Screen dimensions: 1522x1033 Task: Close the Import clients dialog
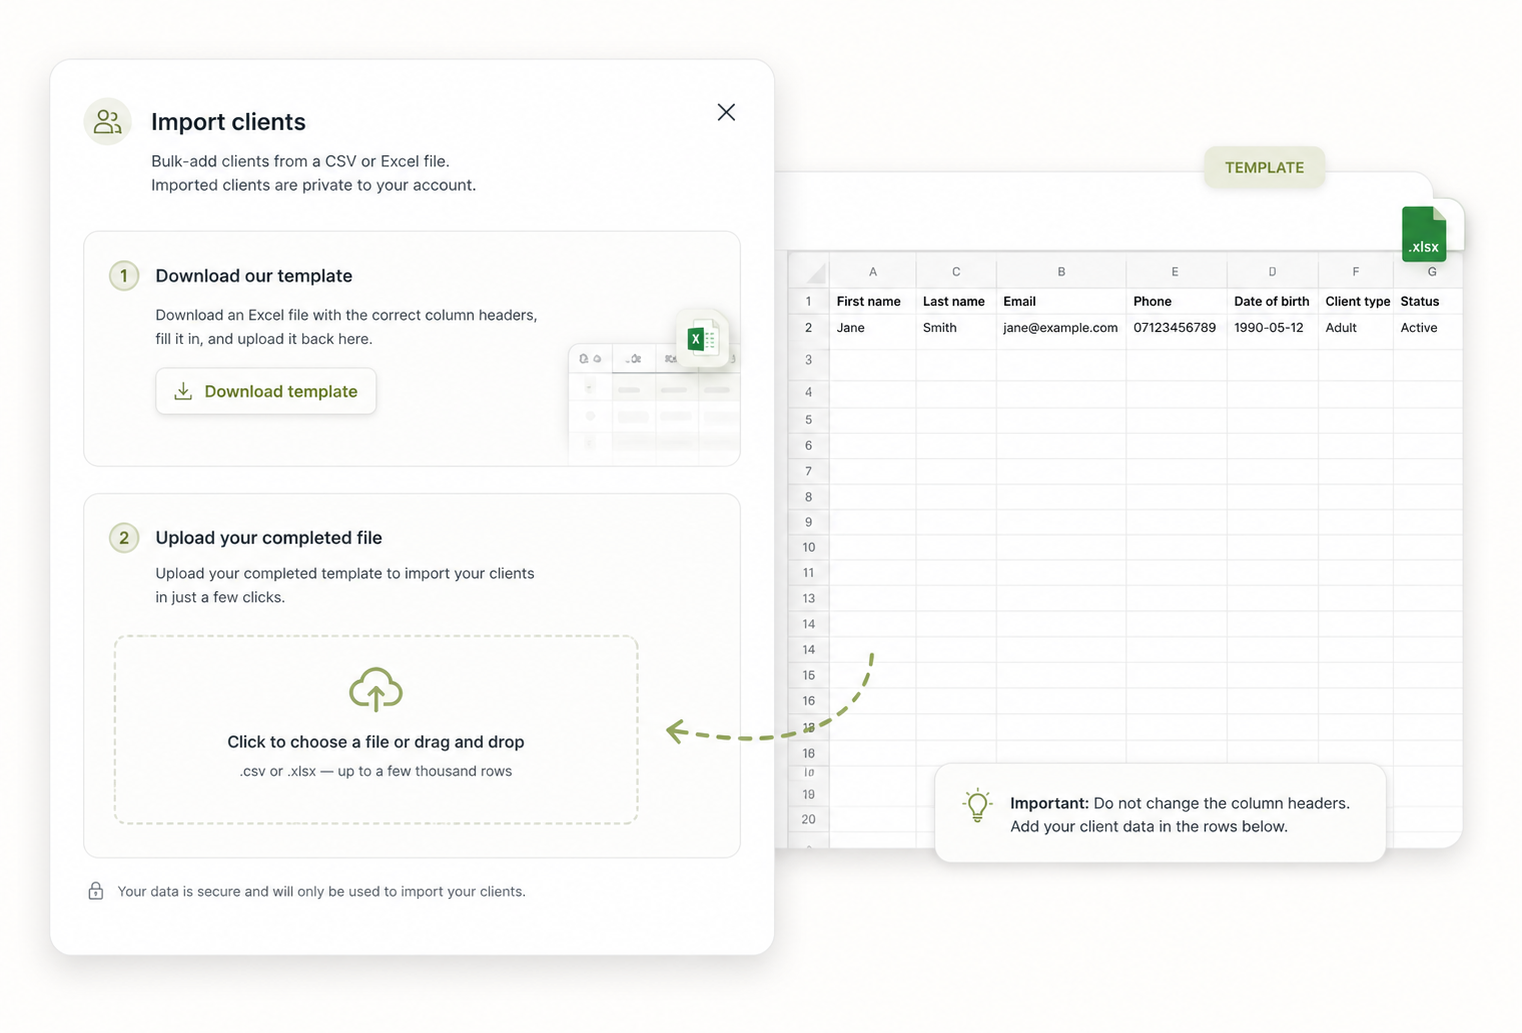point(726,112)
